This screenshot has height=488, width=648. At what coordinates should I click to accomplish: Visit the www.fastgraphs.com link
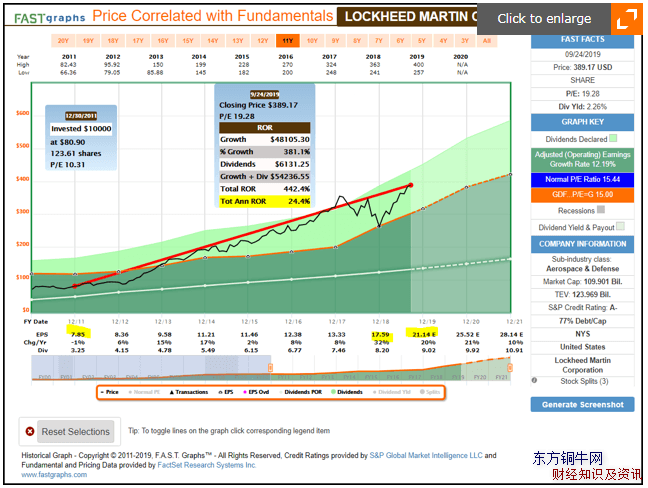pyautogui.click(x=54, y=475)
